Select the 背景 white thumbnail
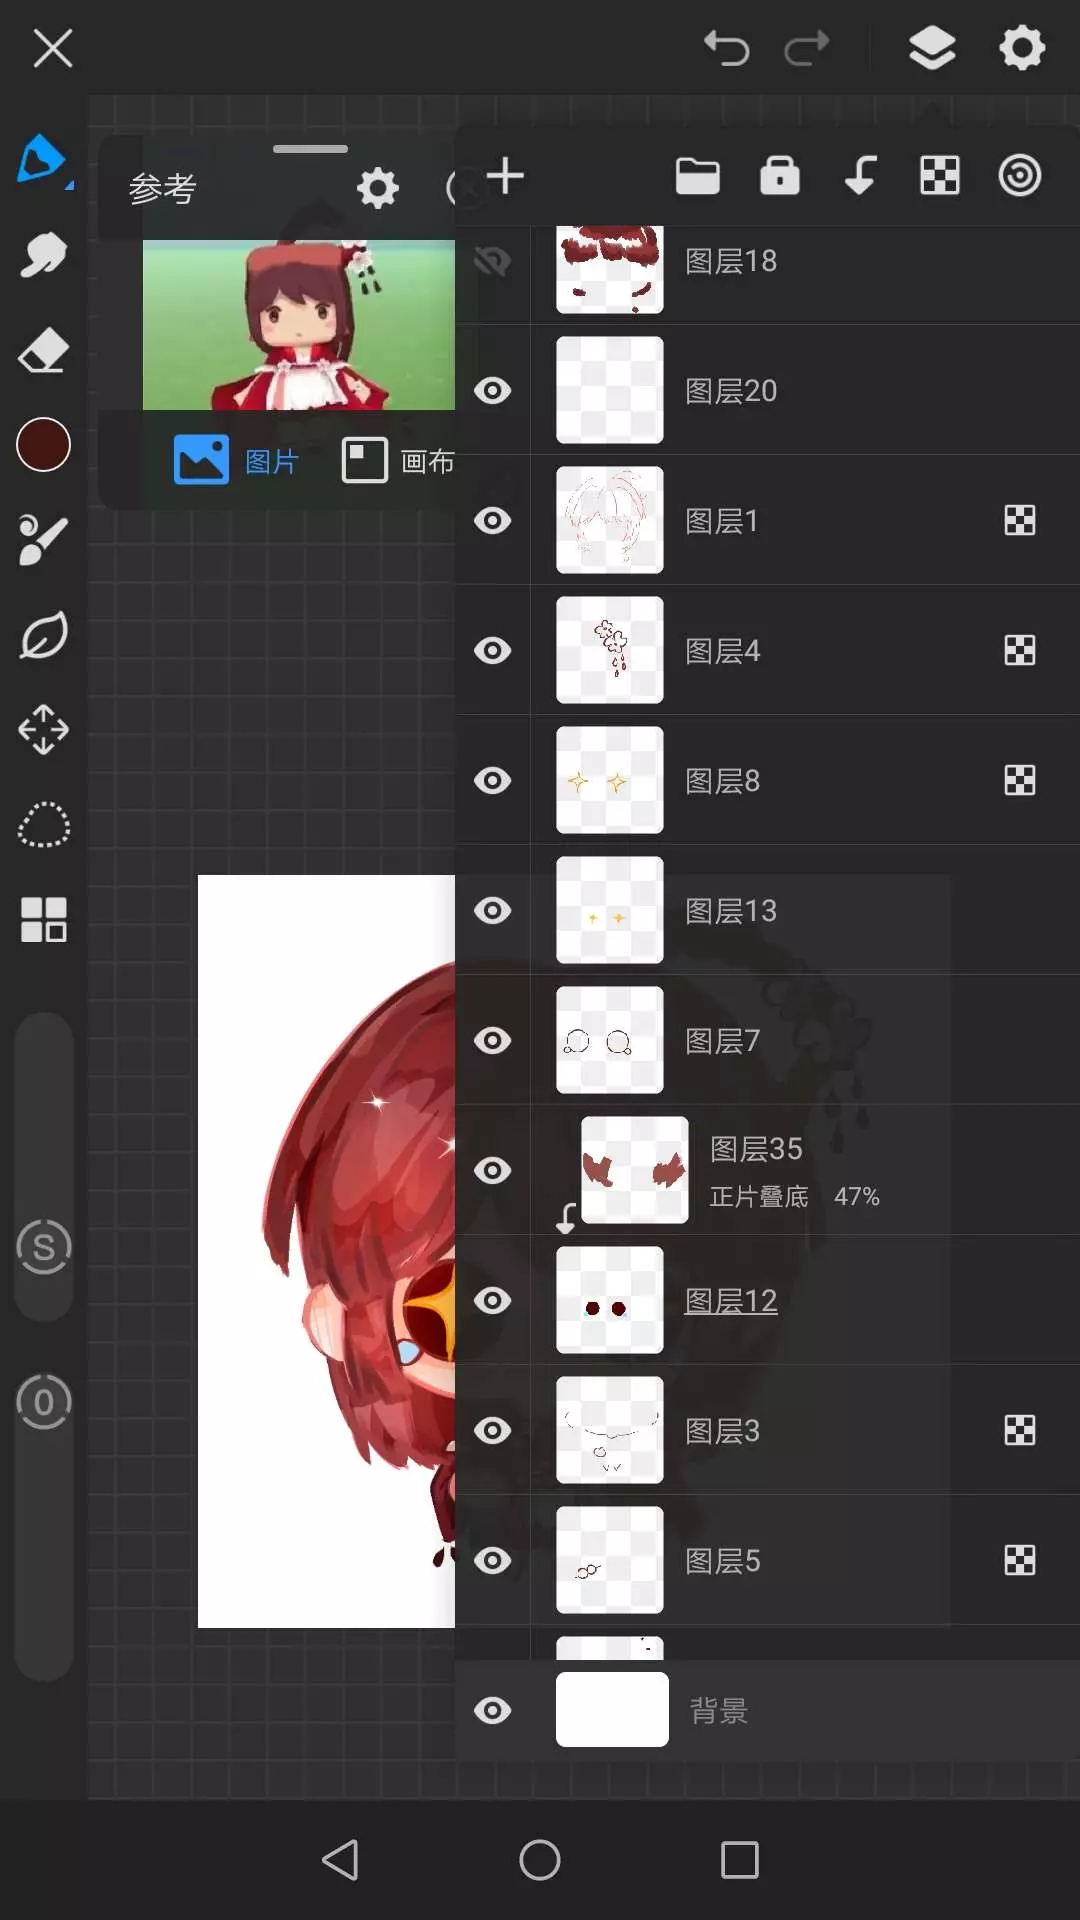The width and height of the screenshot is (1080, 1920). [x=612, y=1710]
